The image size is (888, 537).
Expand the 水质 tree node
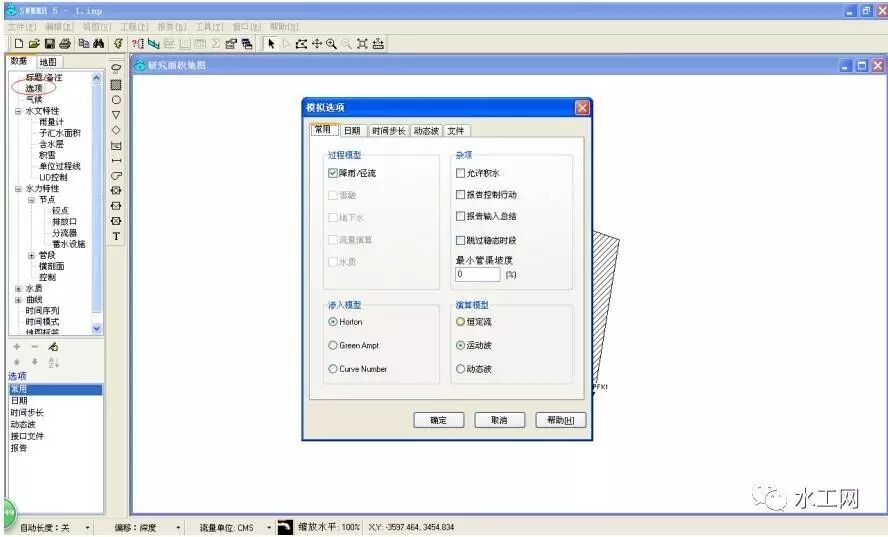click(x=18, y=289)
